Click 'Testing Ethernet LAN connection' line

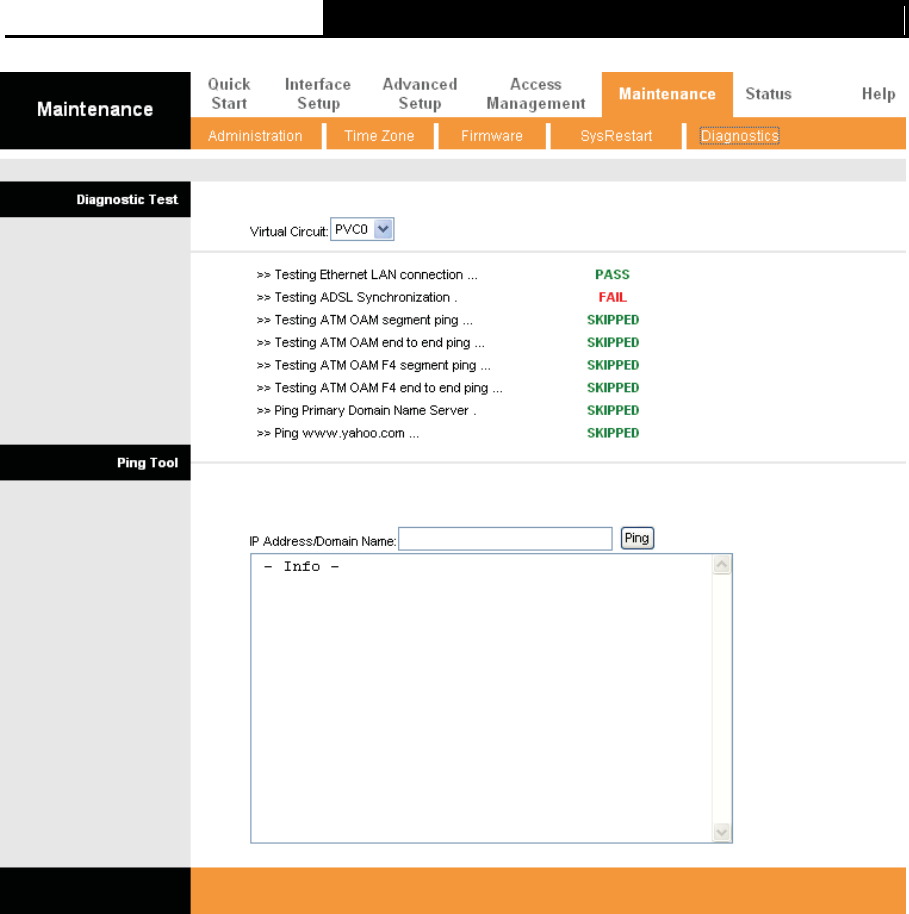click(x=367, y=275)
